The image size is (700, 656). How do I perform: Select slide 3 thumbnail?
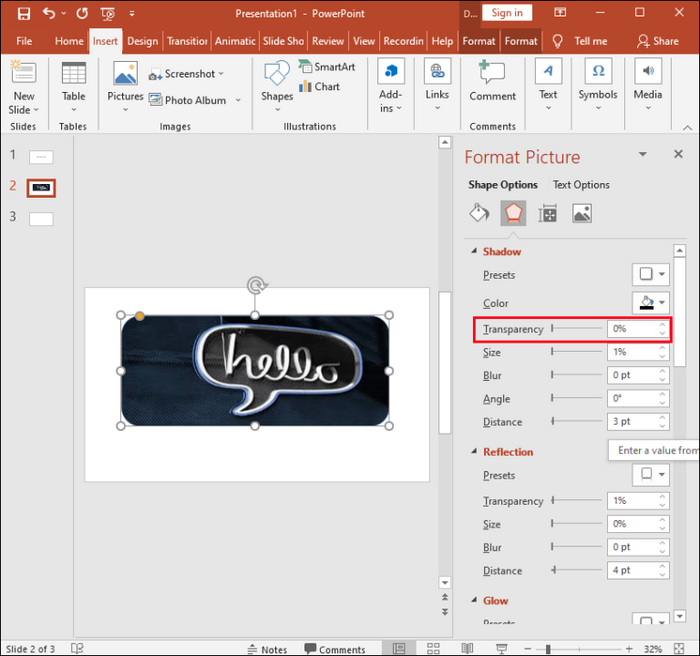coord(41,218)
